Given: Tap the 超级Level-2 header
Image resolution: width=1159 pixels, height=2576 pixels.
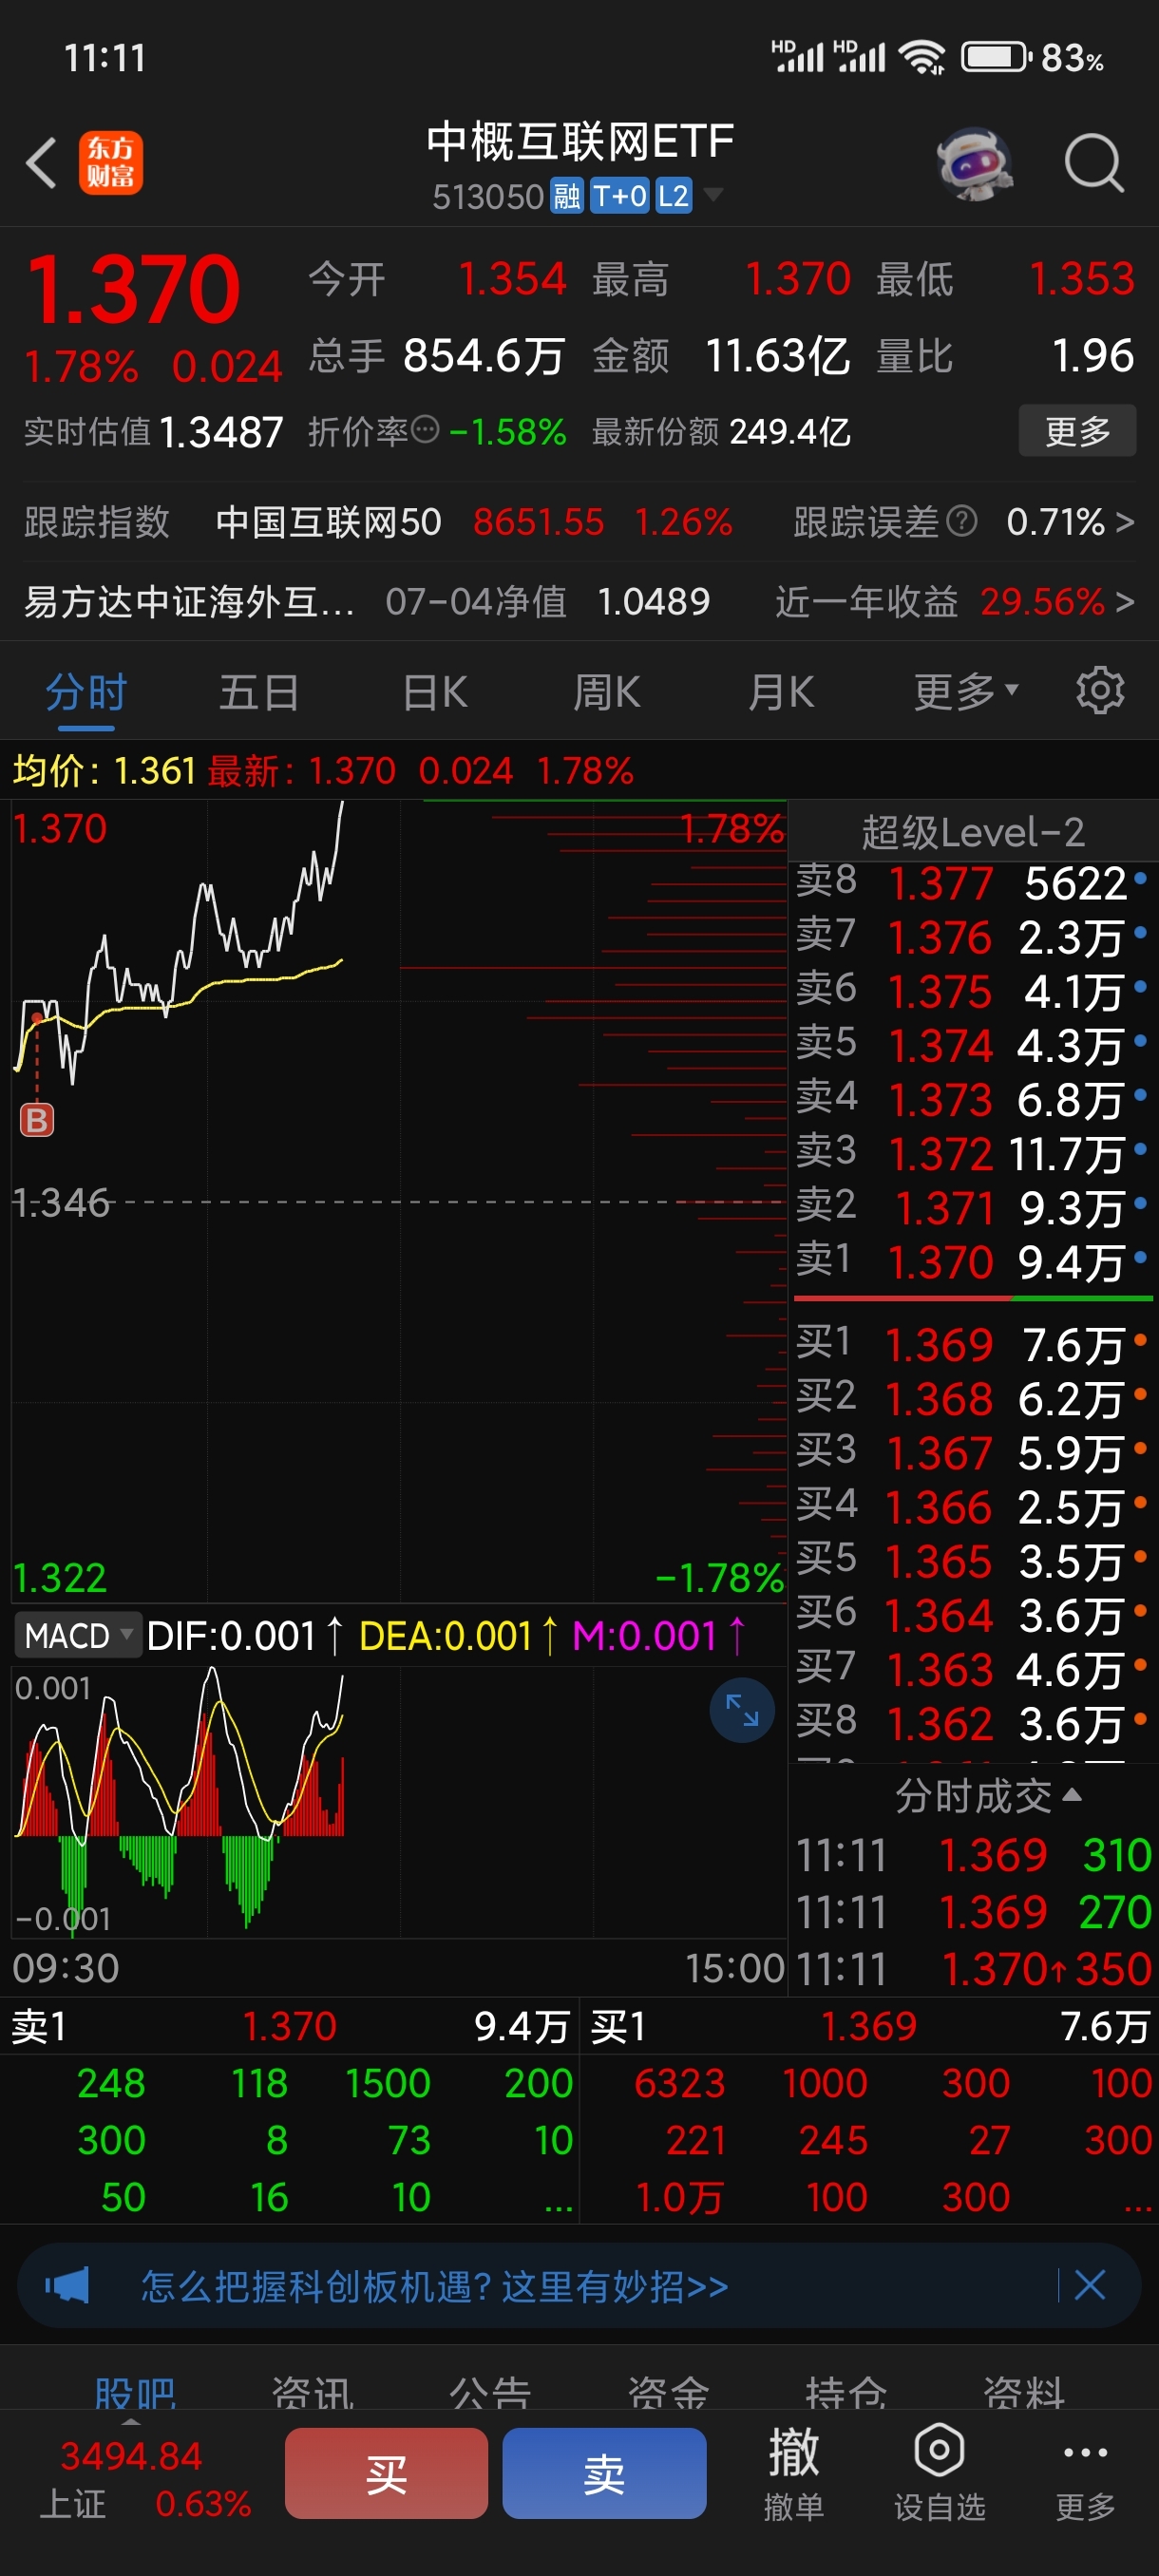Looking at the screenshot, I should point(973,831).
